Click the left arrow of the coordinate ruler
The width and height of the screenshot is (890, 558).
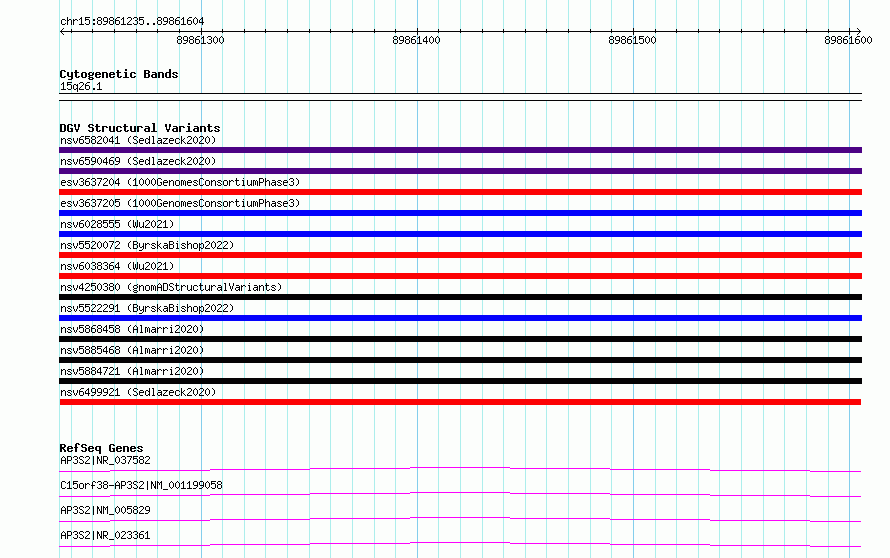tap(63, 31)
